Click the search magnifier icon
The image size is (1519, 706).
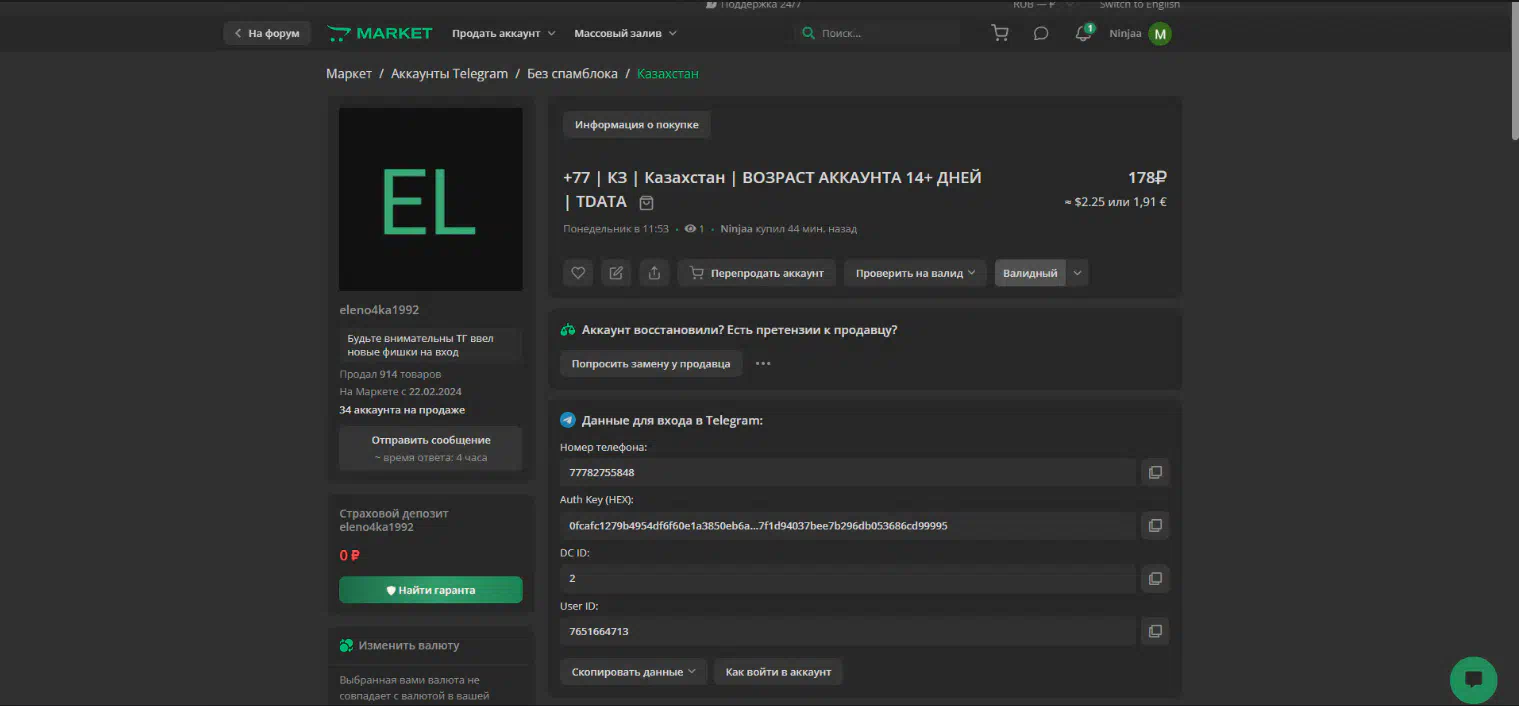pyautogui.click(x=808, y=33)
